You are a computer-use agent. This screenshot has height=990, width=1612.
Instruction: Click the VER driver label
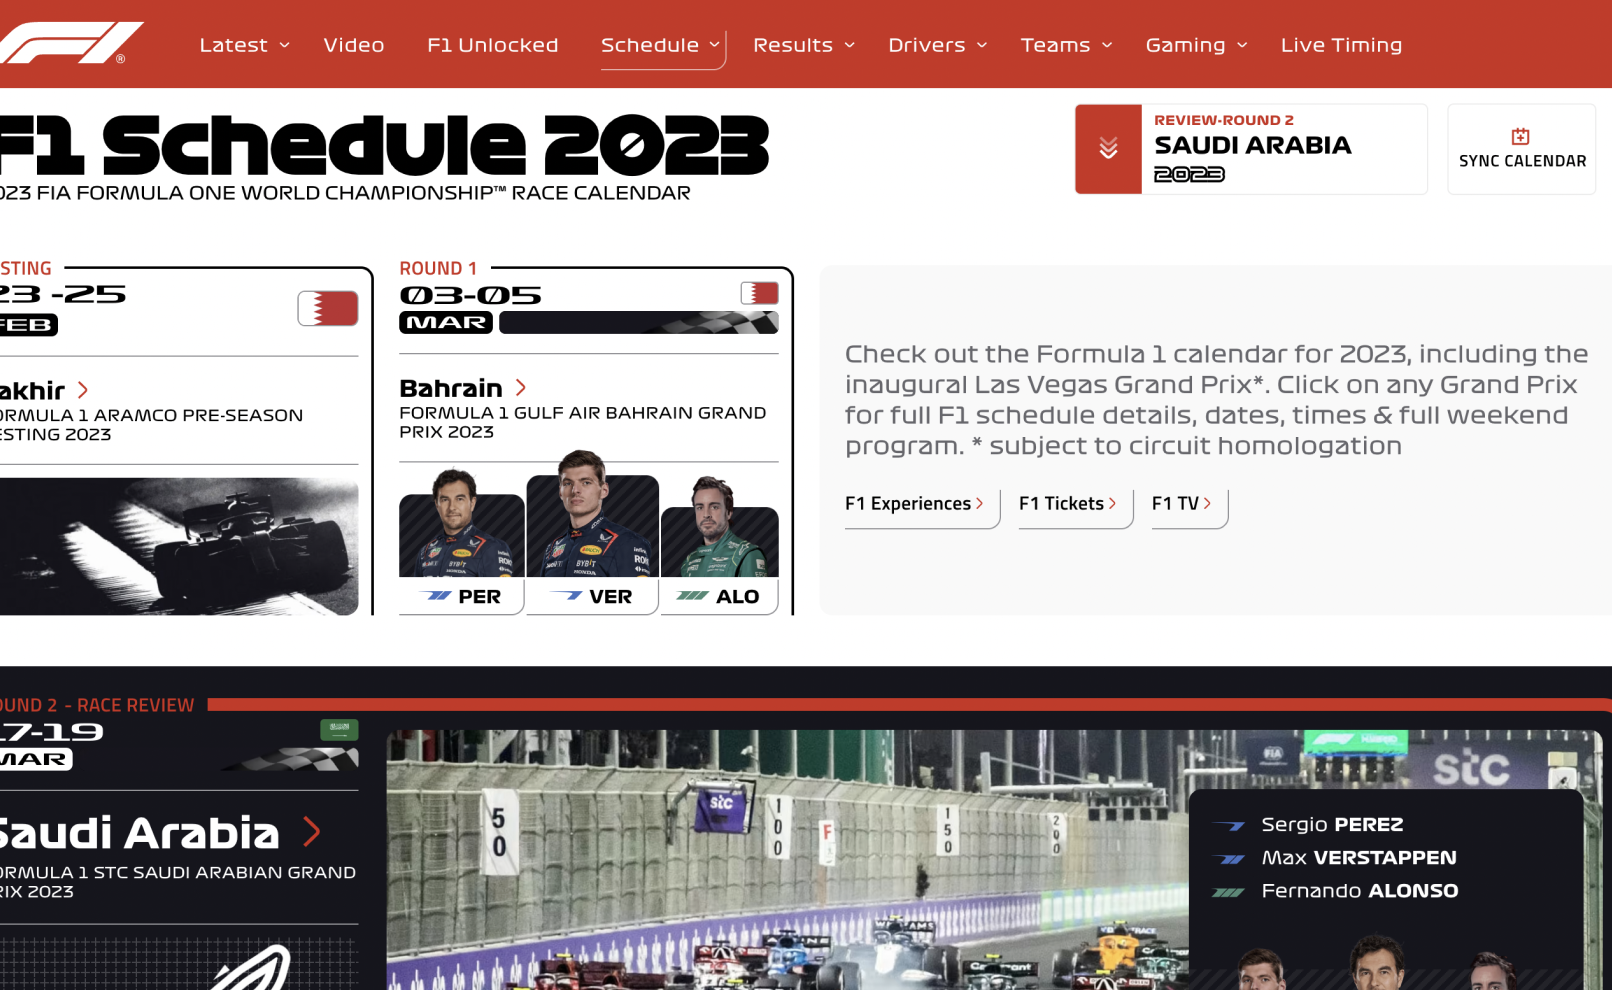point(610,597)
